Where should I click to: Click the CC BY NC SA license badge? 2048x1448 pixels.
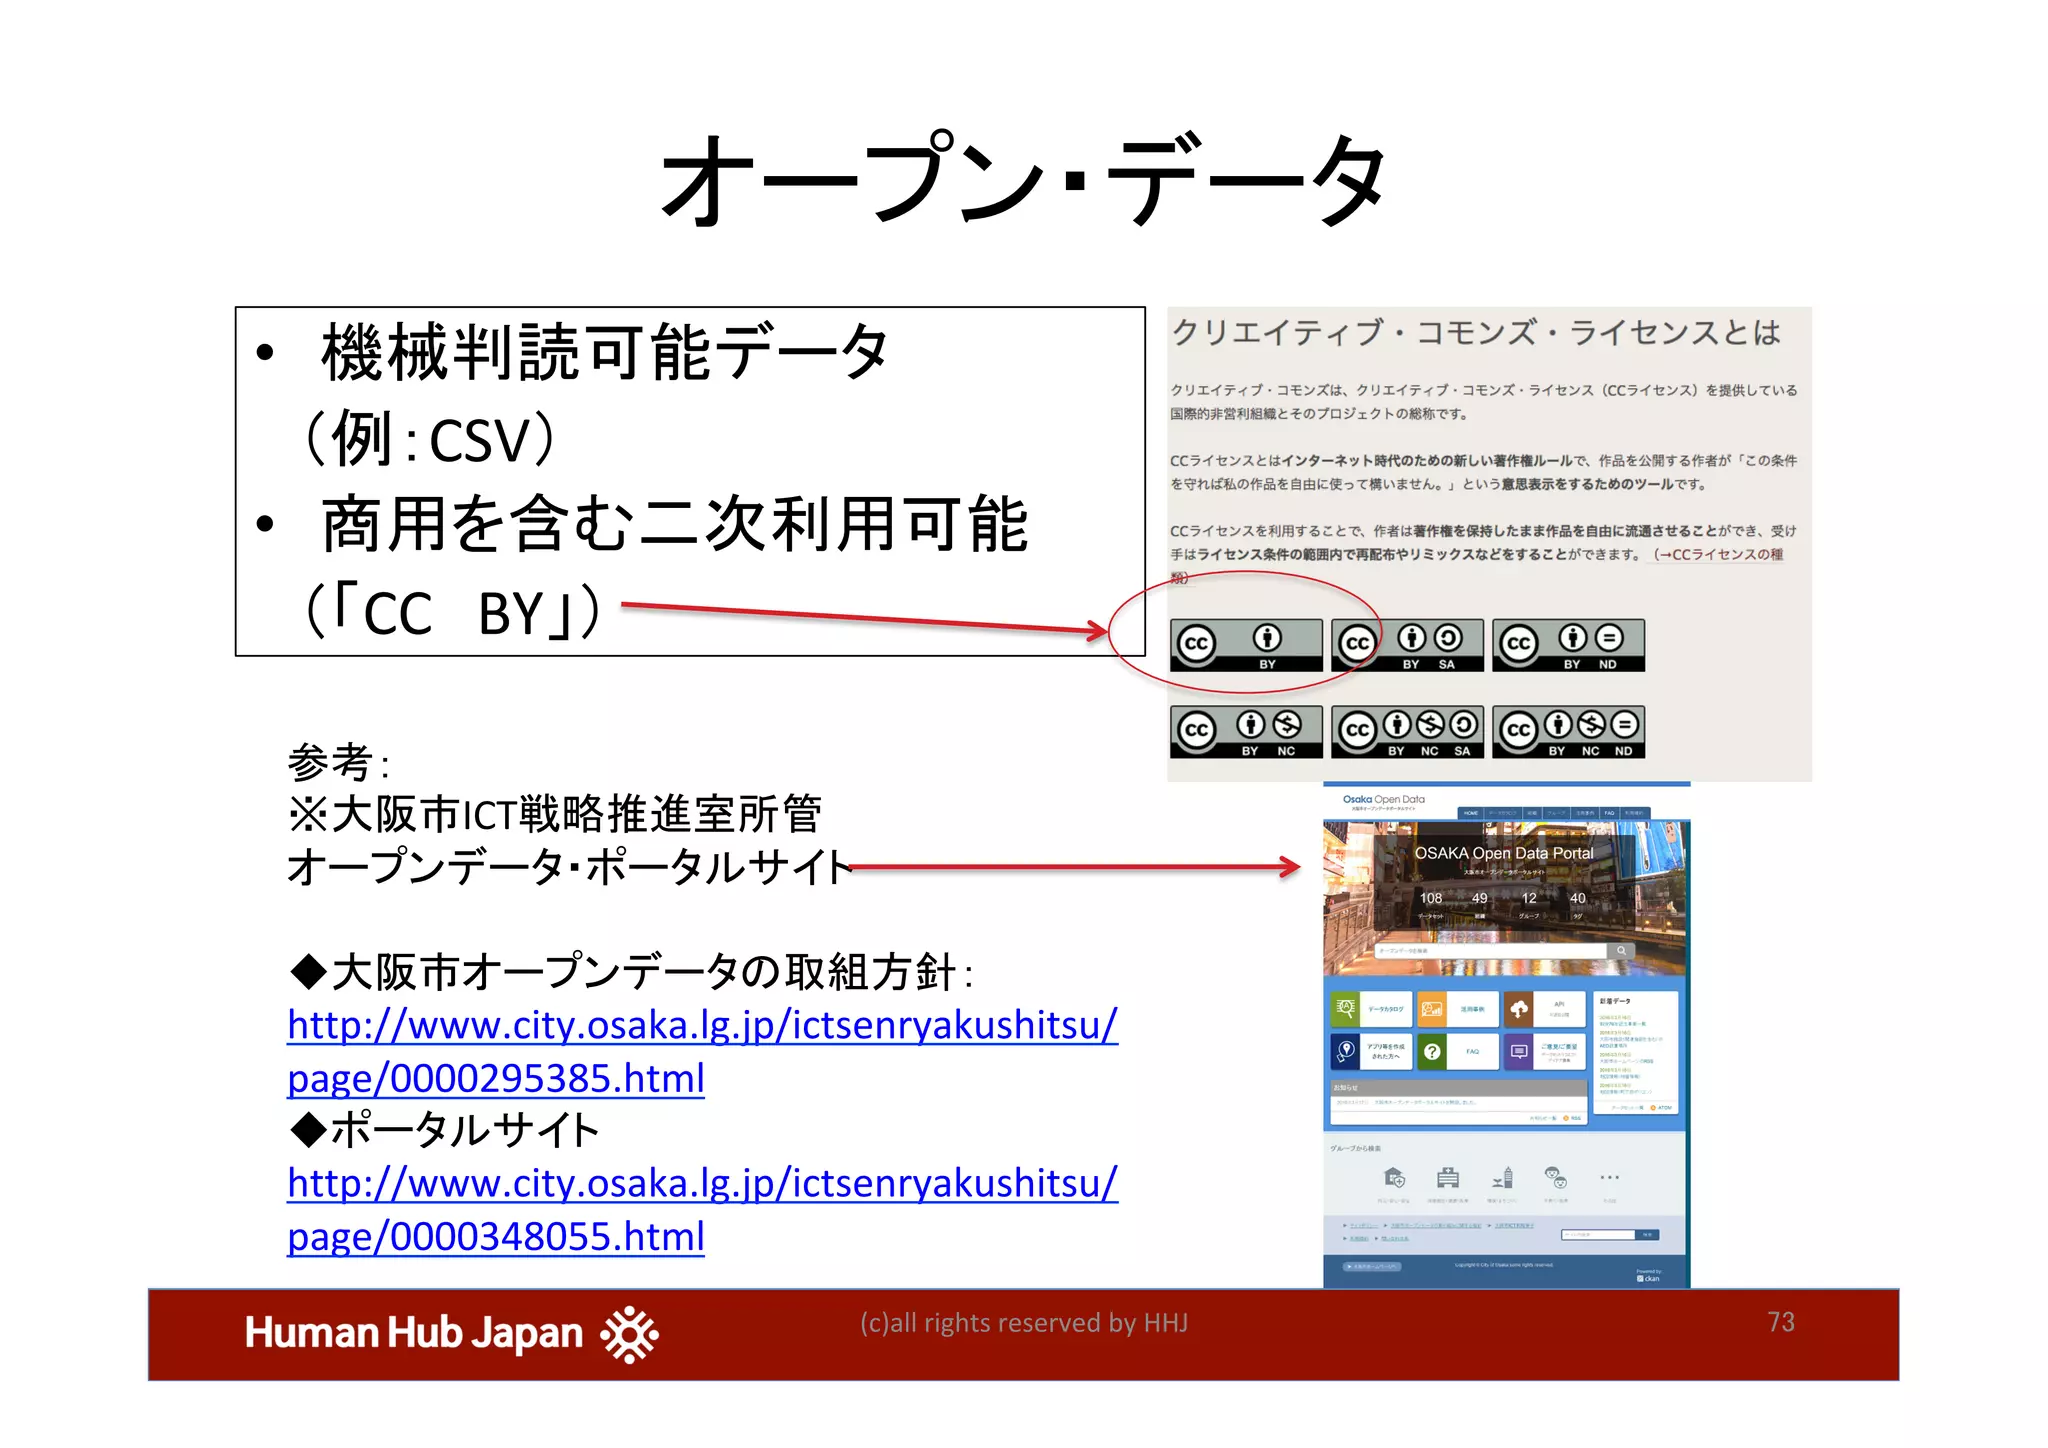click(1408, 732)
